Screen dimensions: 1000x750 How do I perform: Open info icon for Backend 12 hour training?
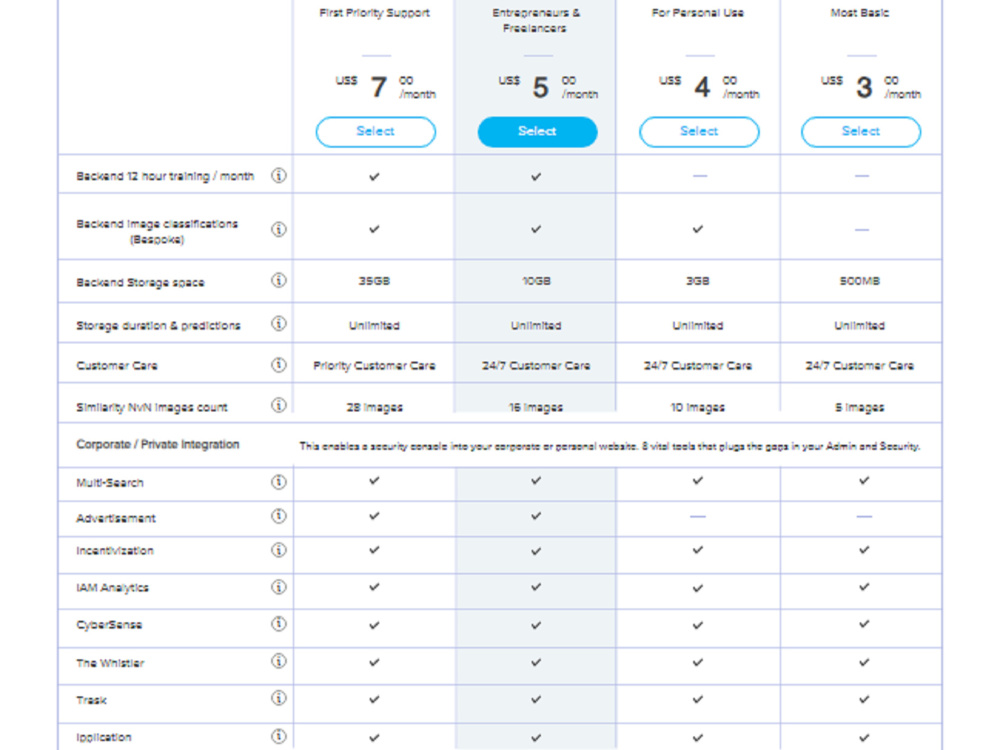[279, 175]
